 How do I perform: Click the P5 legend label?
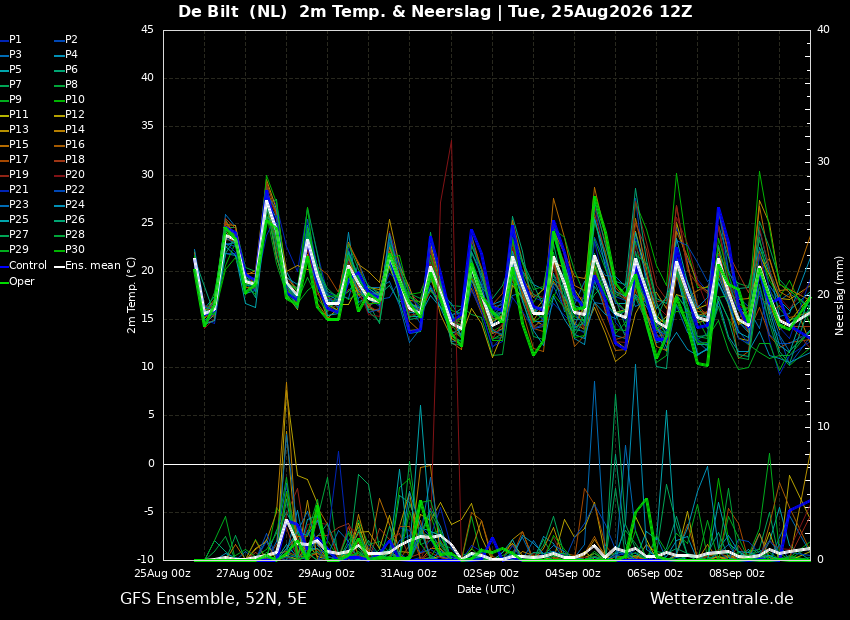15,69
